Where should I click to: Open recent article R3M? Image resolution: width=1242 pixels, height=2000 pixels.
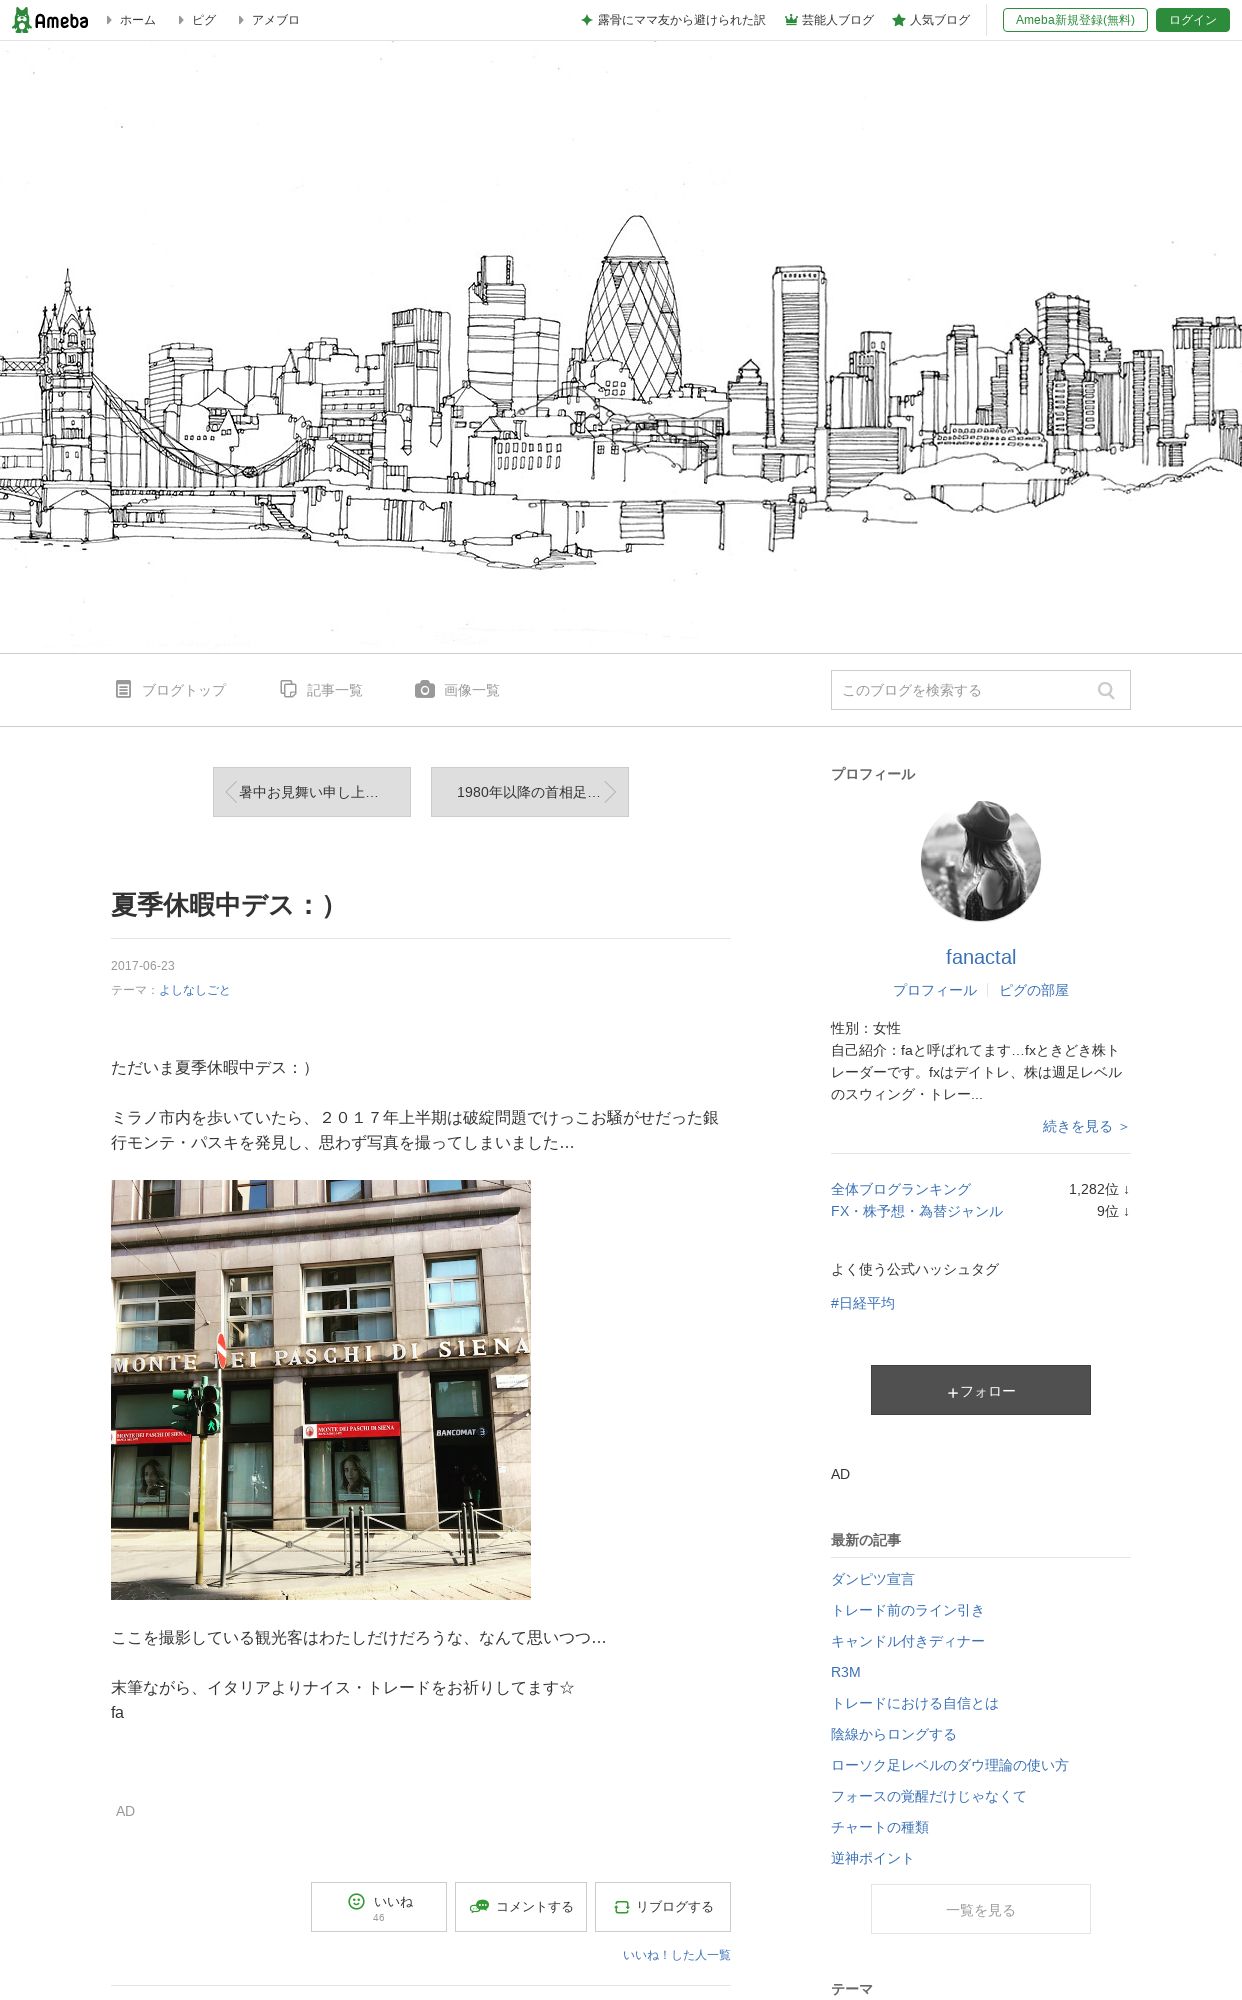tap(846, 1672)
